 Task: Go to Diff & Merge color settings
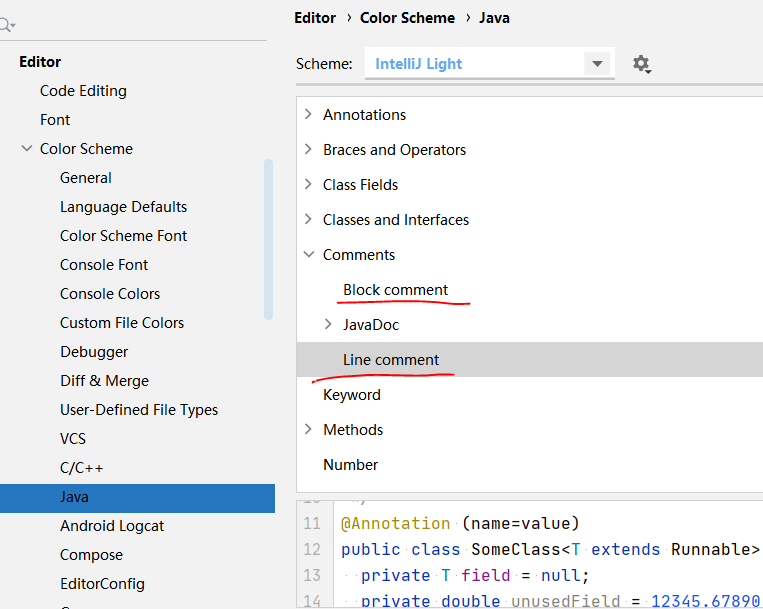(104, 381)
